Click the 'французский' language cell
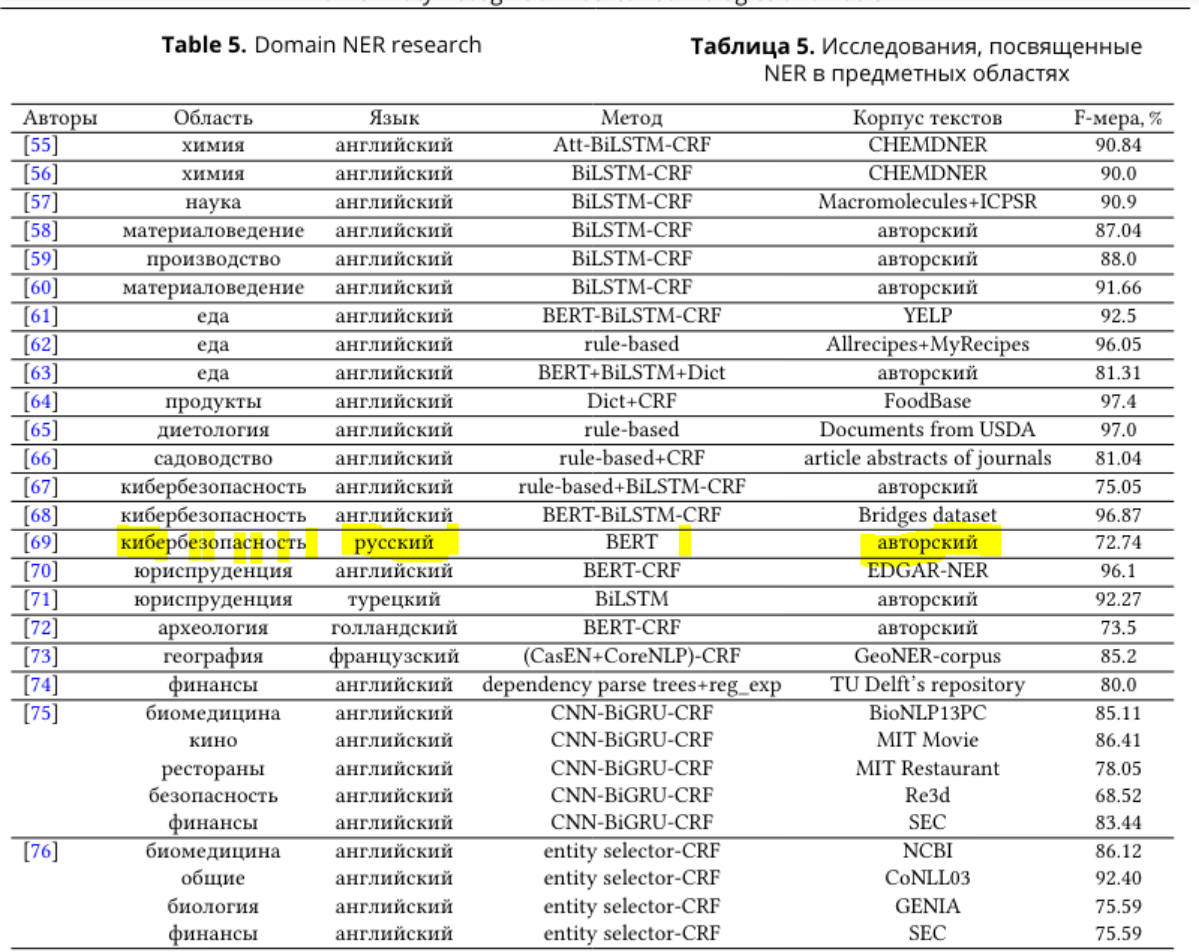 point(394,656)
